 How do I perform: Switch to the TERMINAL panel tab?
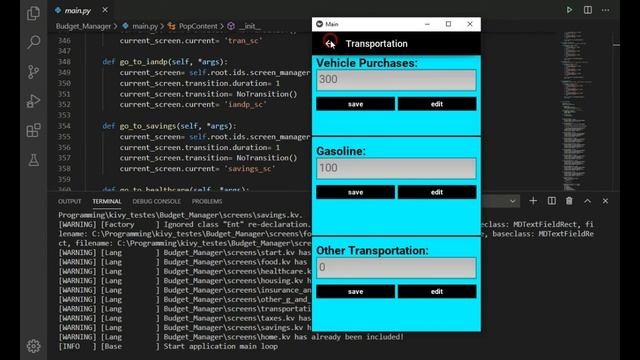(x=107, y=201)
